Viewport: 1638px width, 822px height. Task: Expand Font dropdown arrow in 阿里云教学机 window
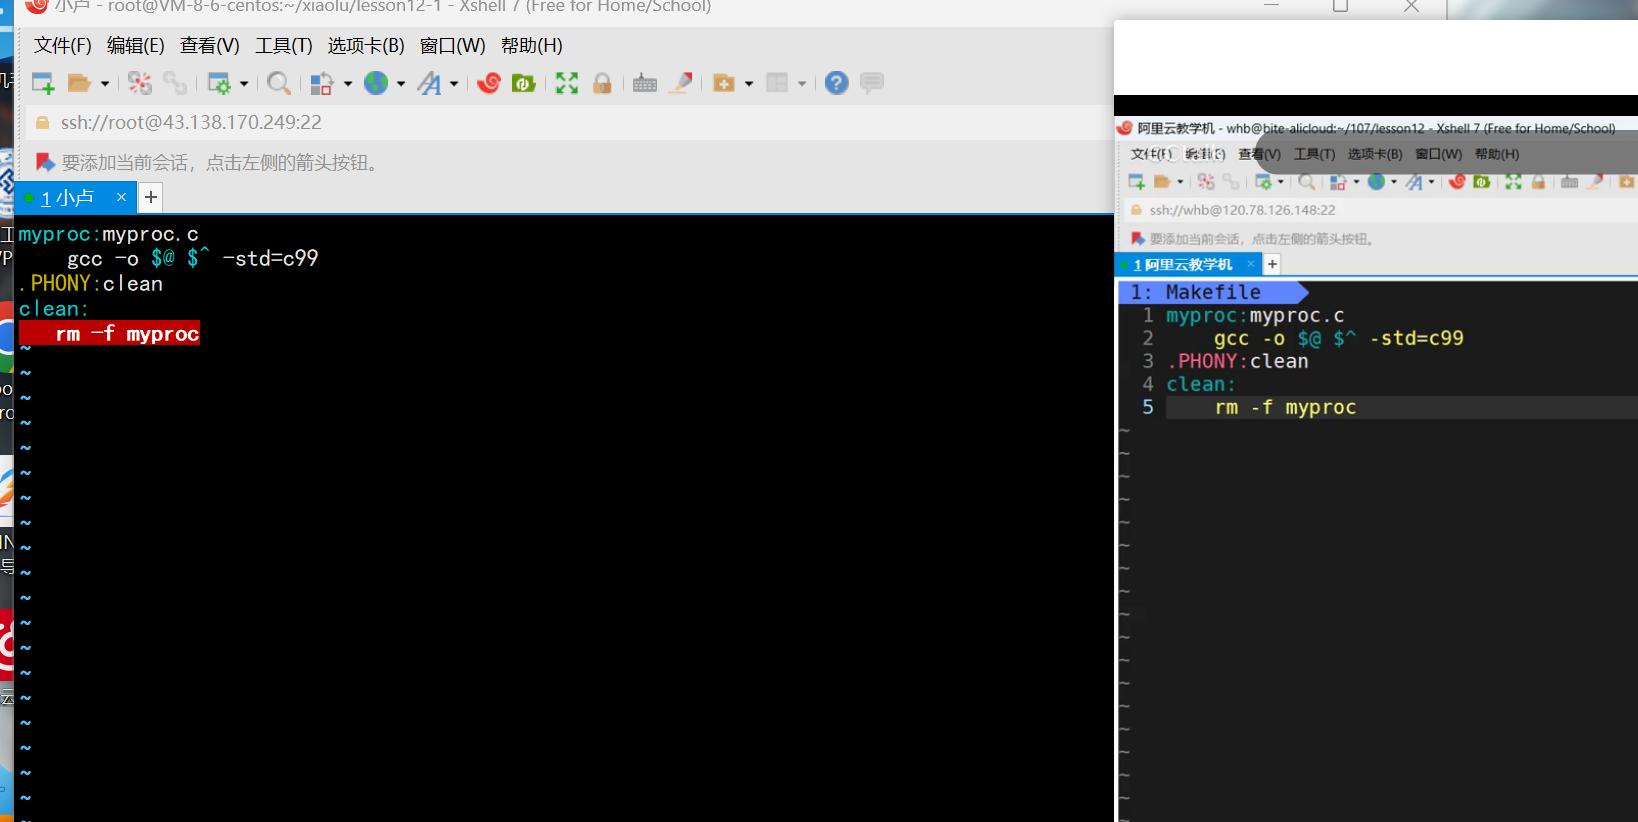1431,182
